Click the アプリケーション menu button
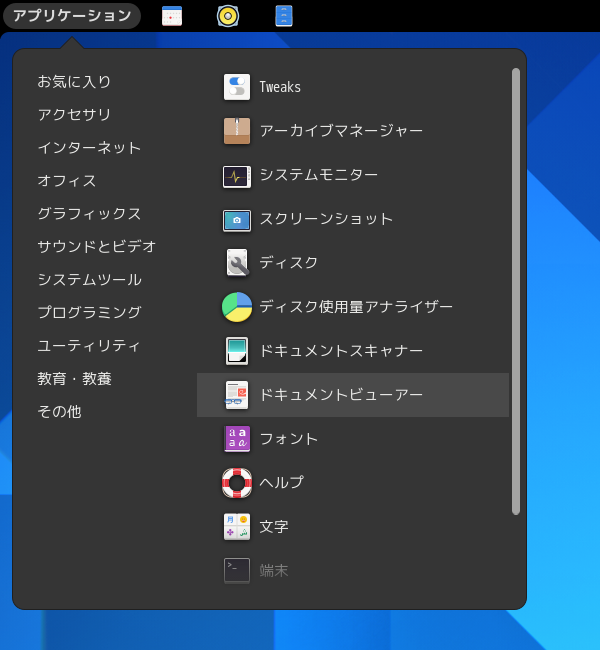The image size is (600, 650). tap(72, 16)
